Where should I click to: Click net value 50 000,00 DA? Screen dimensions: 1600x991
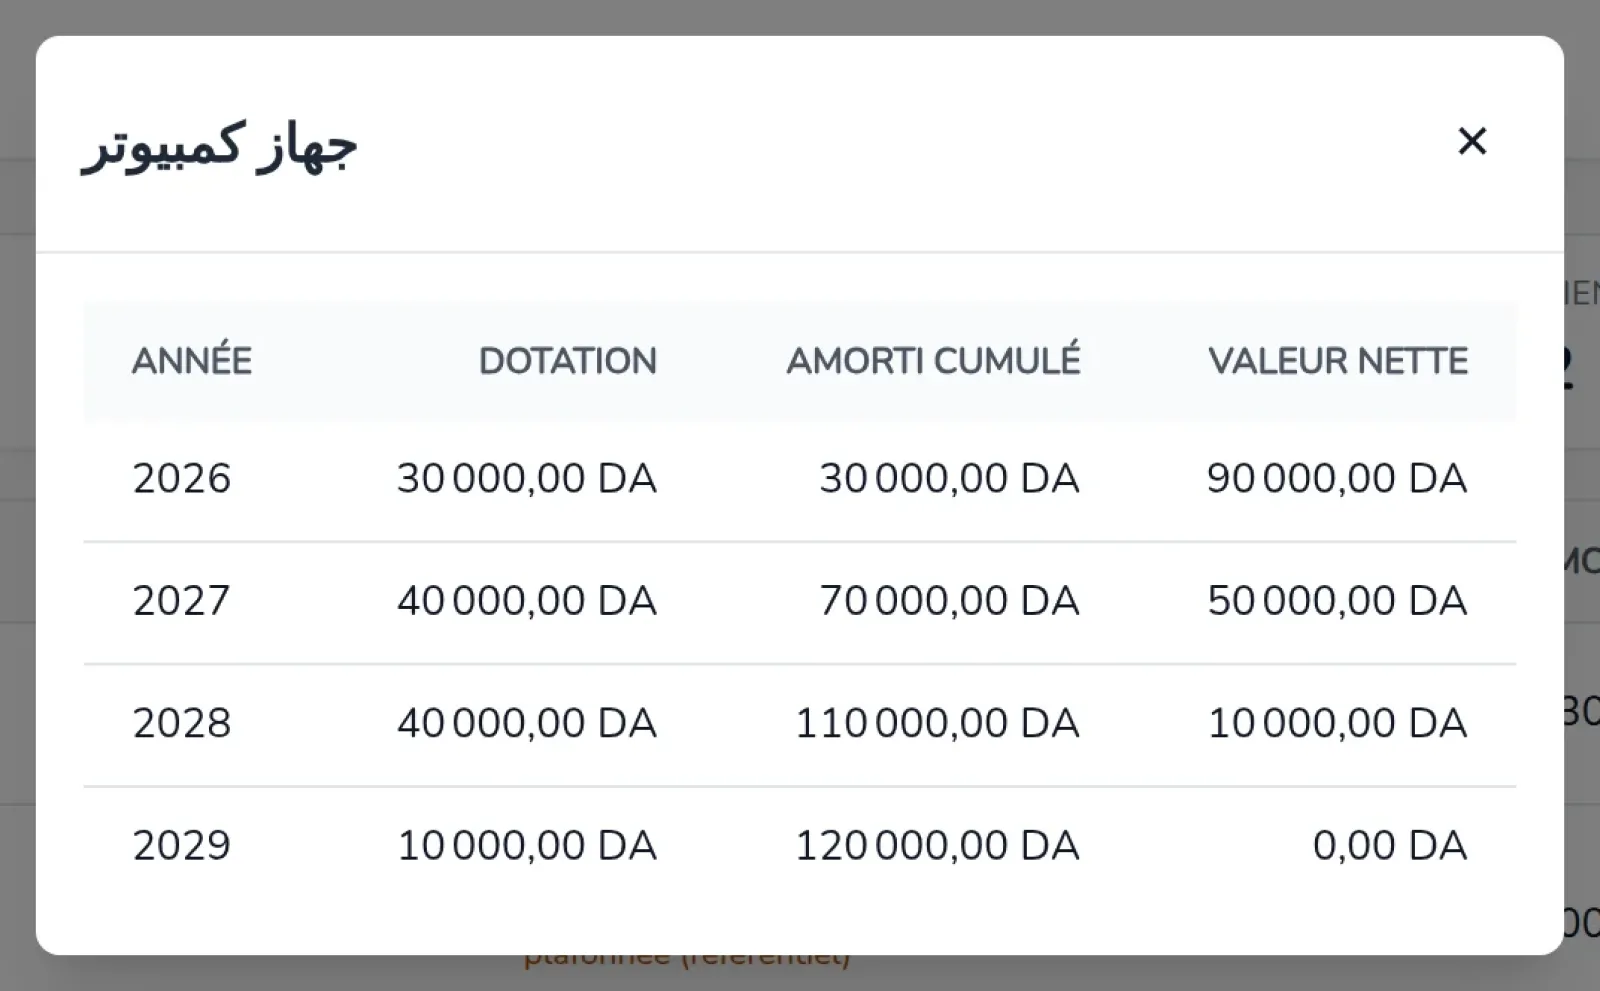pyautogui.click(x=1337, y=600)
